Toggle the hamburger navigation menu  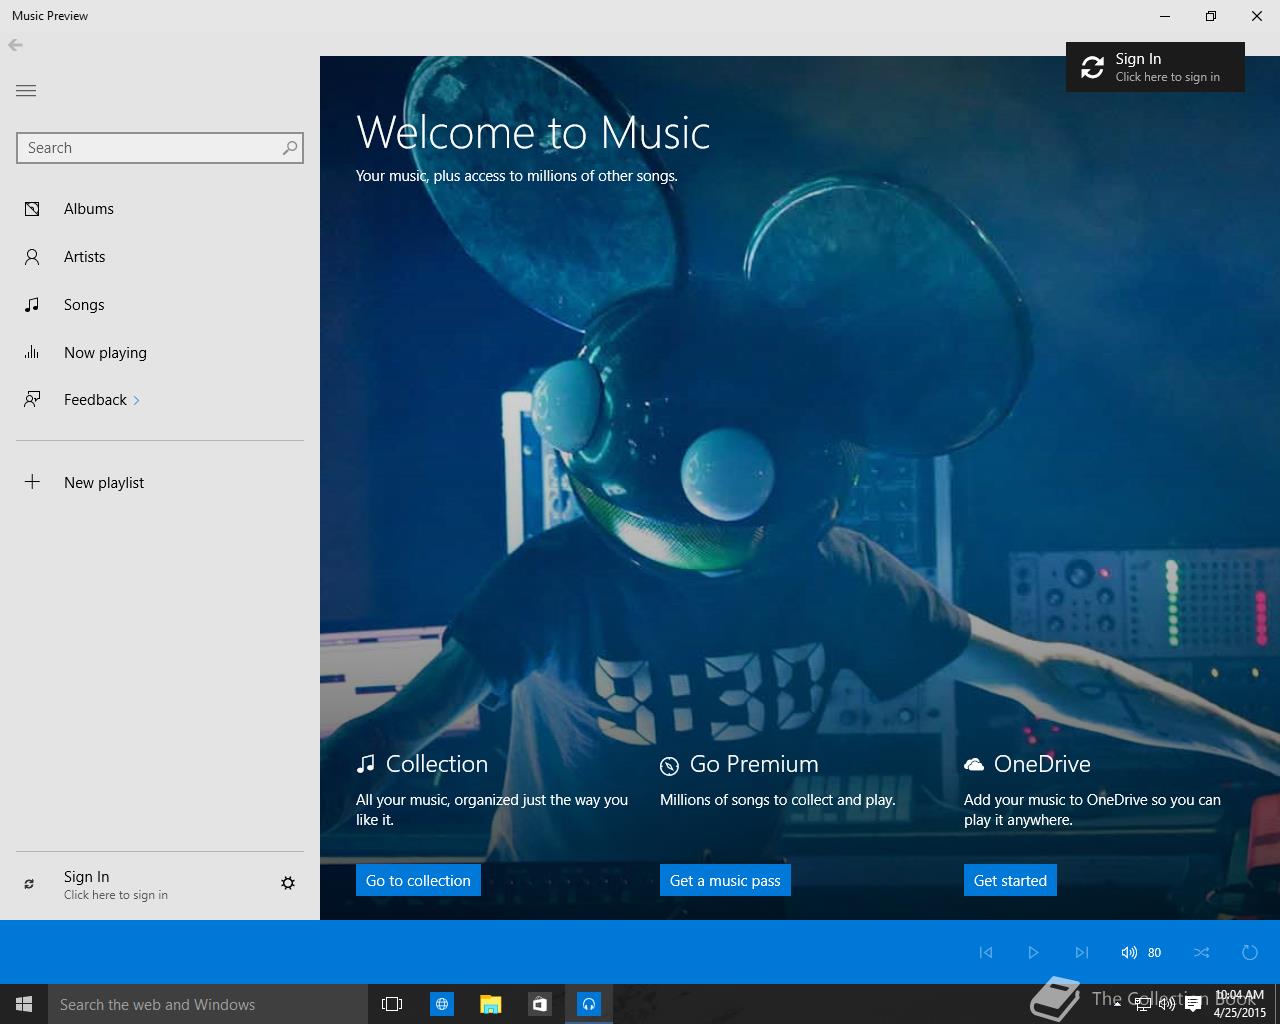point(26,91)
